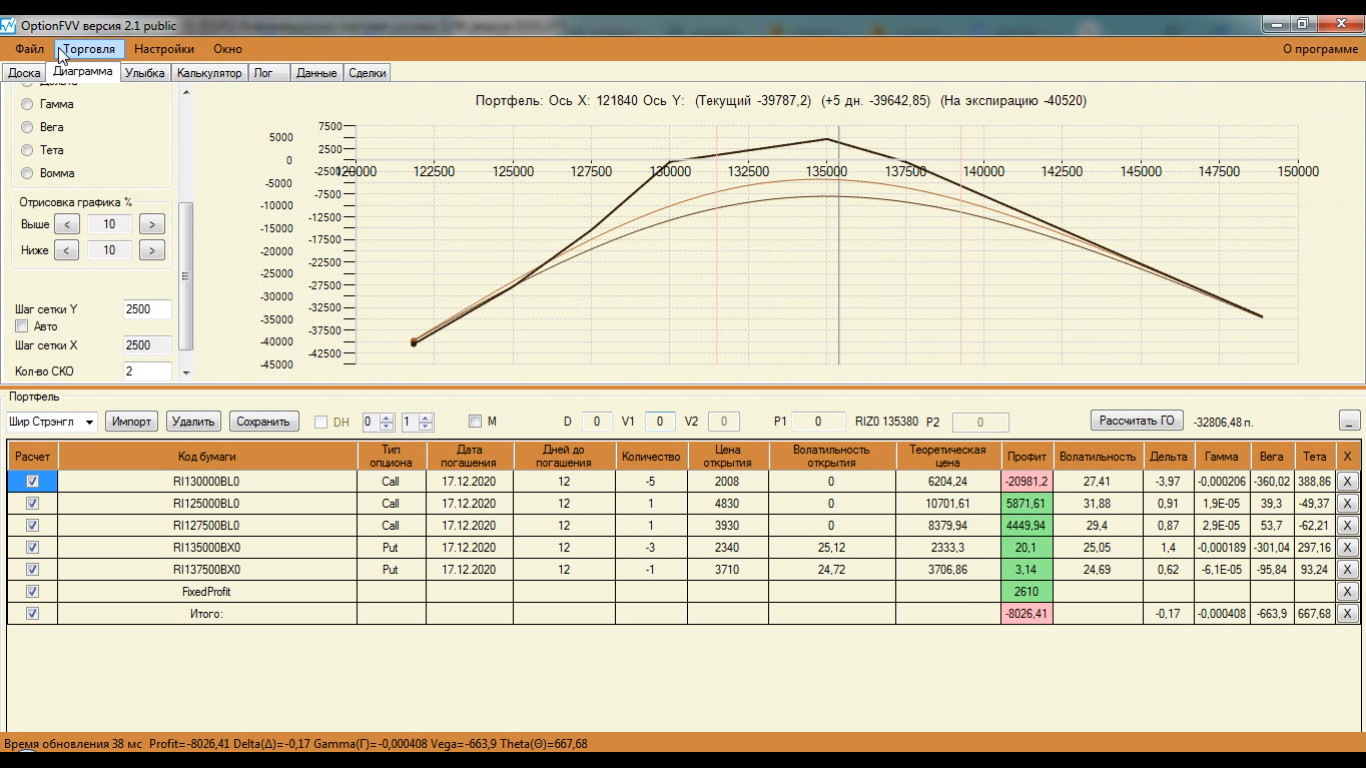Switch to the Калькулятор tab
1366x768 pixels.
coord(209,73)
